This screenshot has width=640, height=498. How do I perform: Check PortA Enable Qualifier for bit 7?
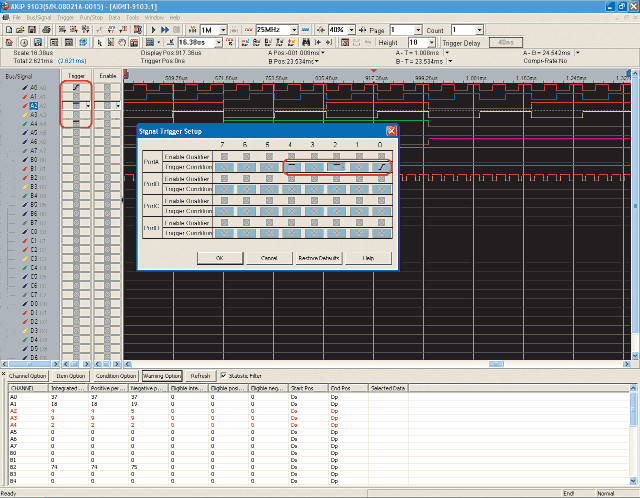(222, 156)
